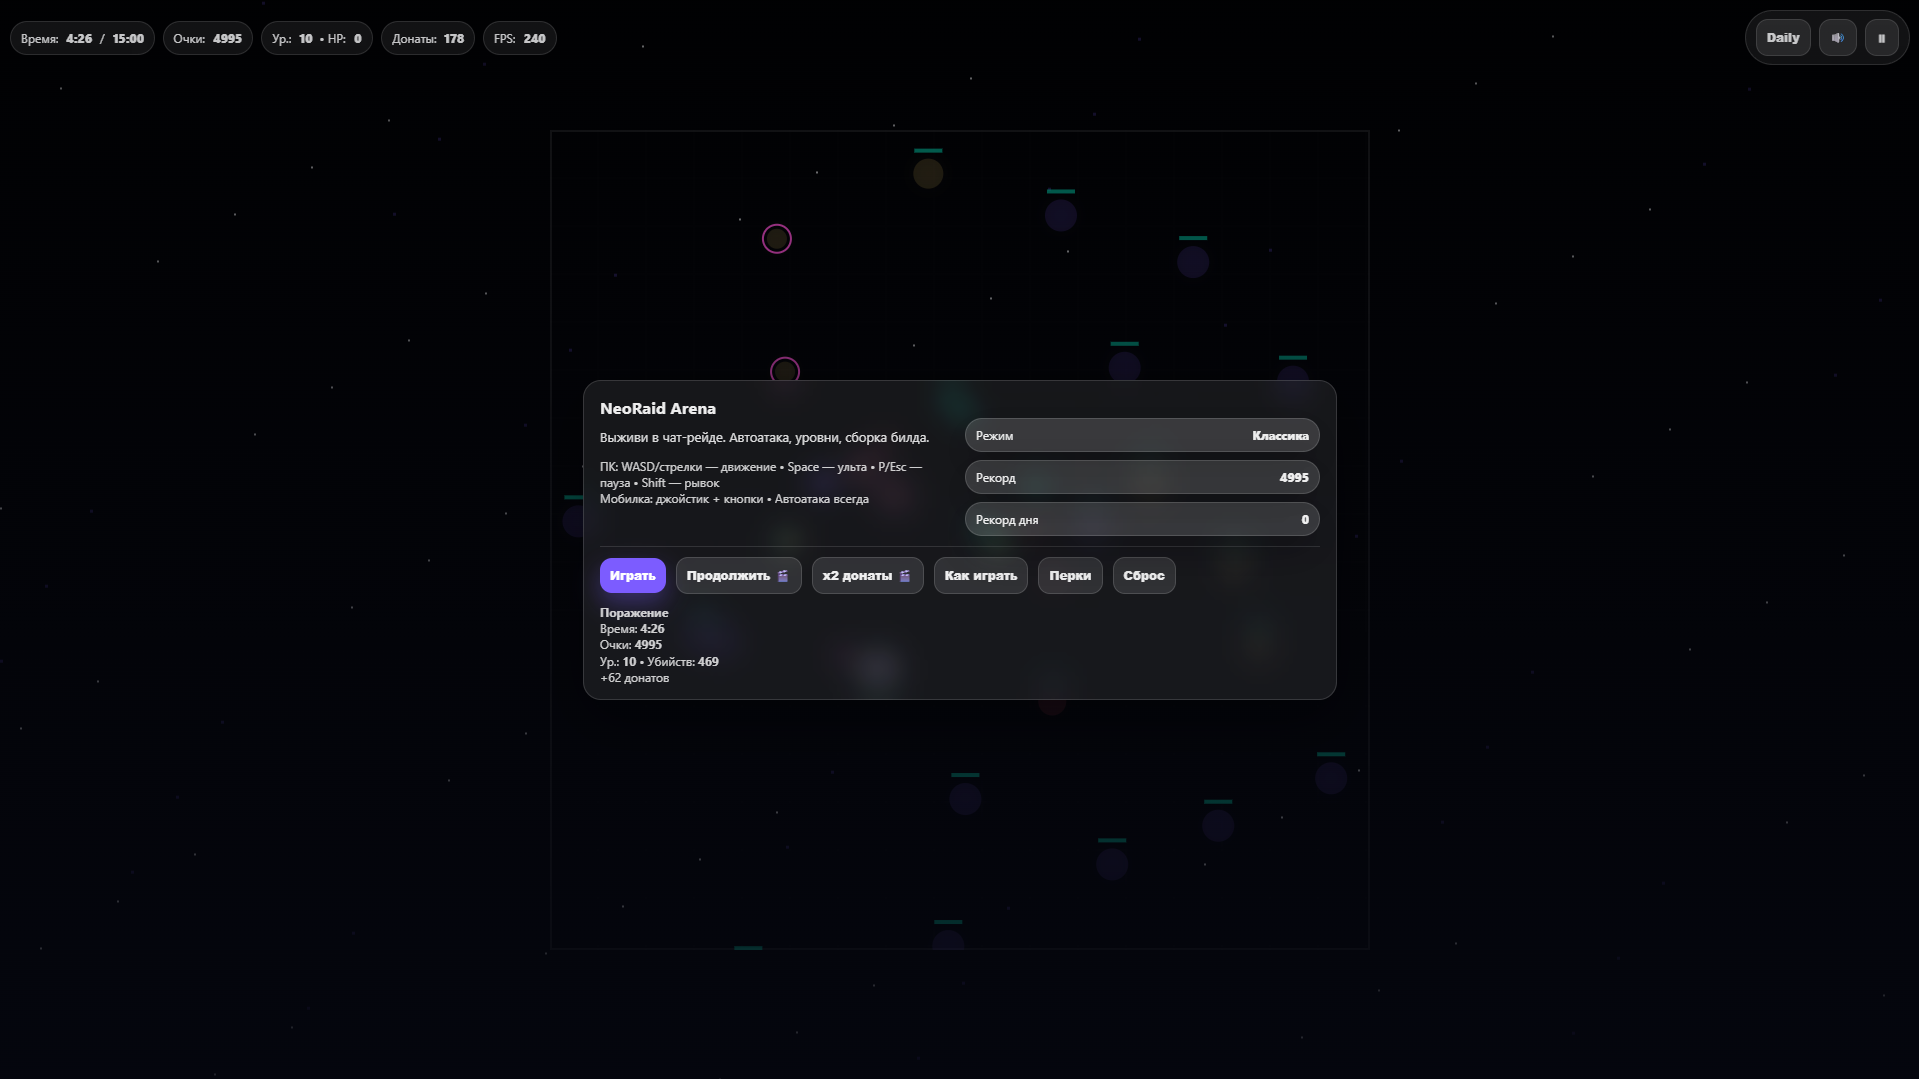Click the FPS 240 indicator pill
1919x1079 pixels.
pyautogui.click(x=519, y=39)
